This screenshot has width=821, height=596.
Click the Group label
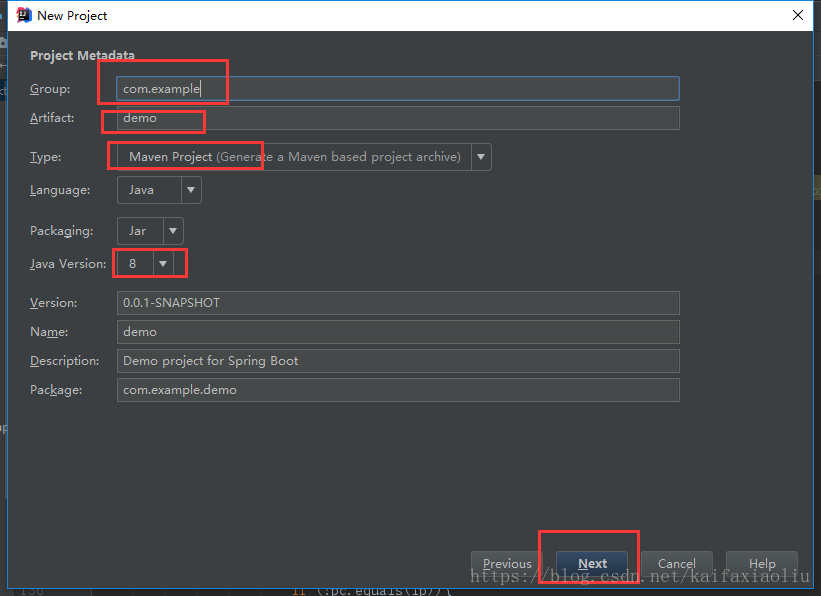point(50,89)
